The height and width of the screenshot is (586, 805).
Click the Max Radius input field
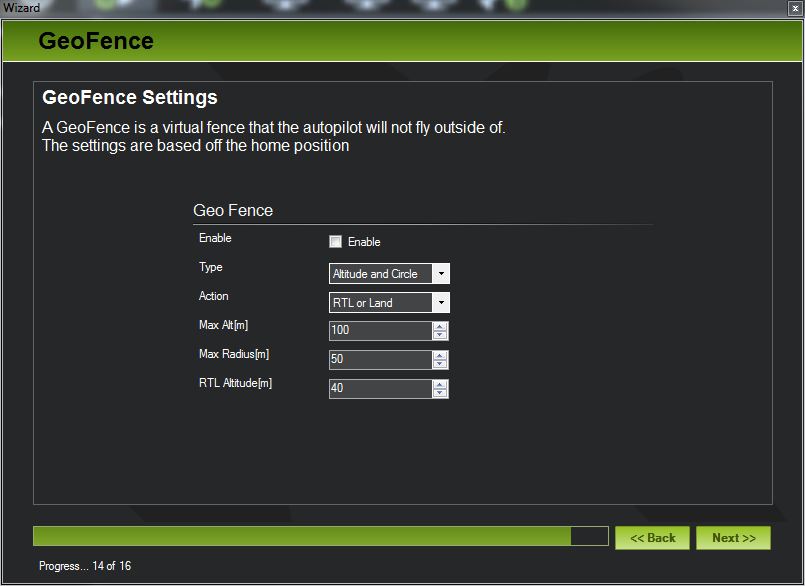pyautogui.click(x=380, y=360)
